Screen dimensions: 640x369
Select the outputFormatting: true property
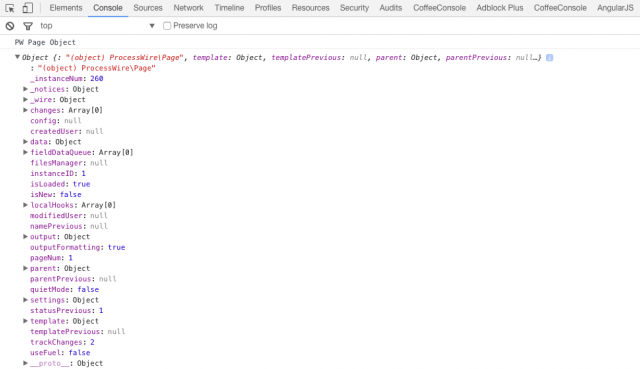(x=78, y=247)
